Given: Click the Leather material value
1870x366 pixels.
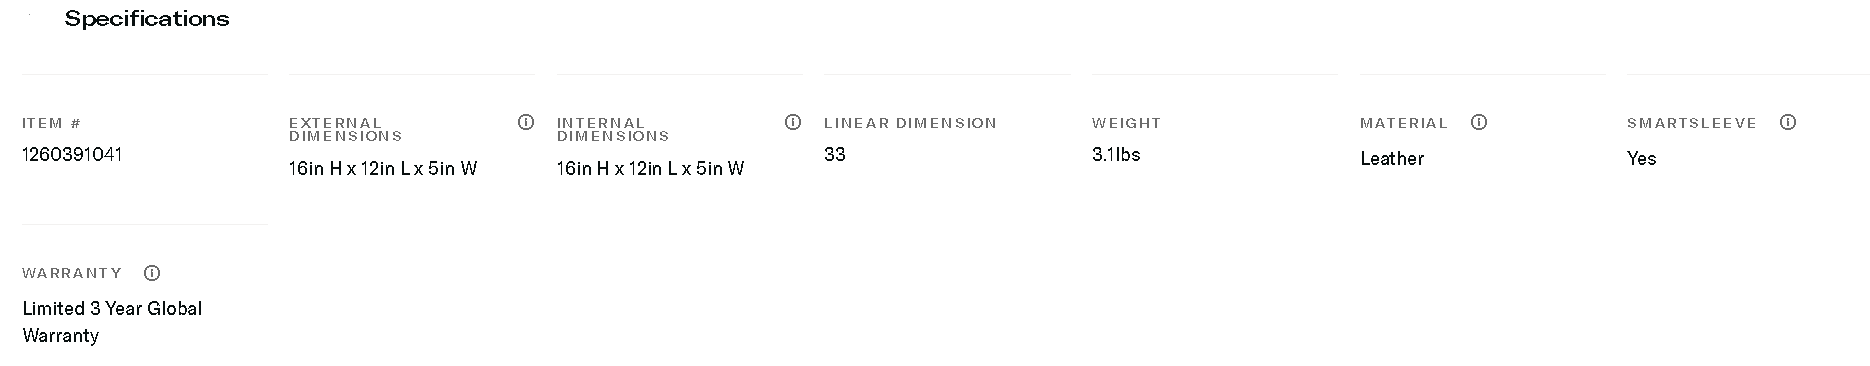Looking at the screenshot, I should [1392, 158].
